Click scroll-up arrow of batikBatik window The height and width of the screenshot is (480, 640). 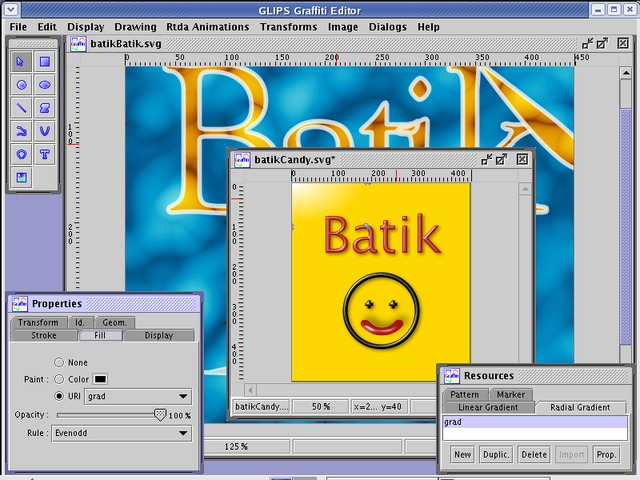pyautogui.click(x=626, y=73)
